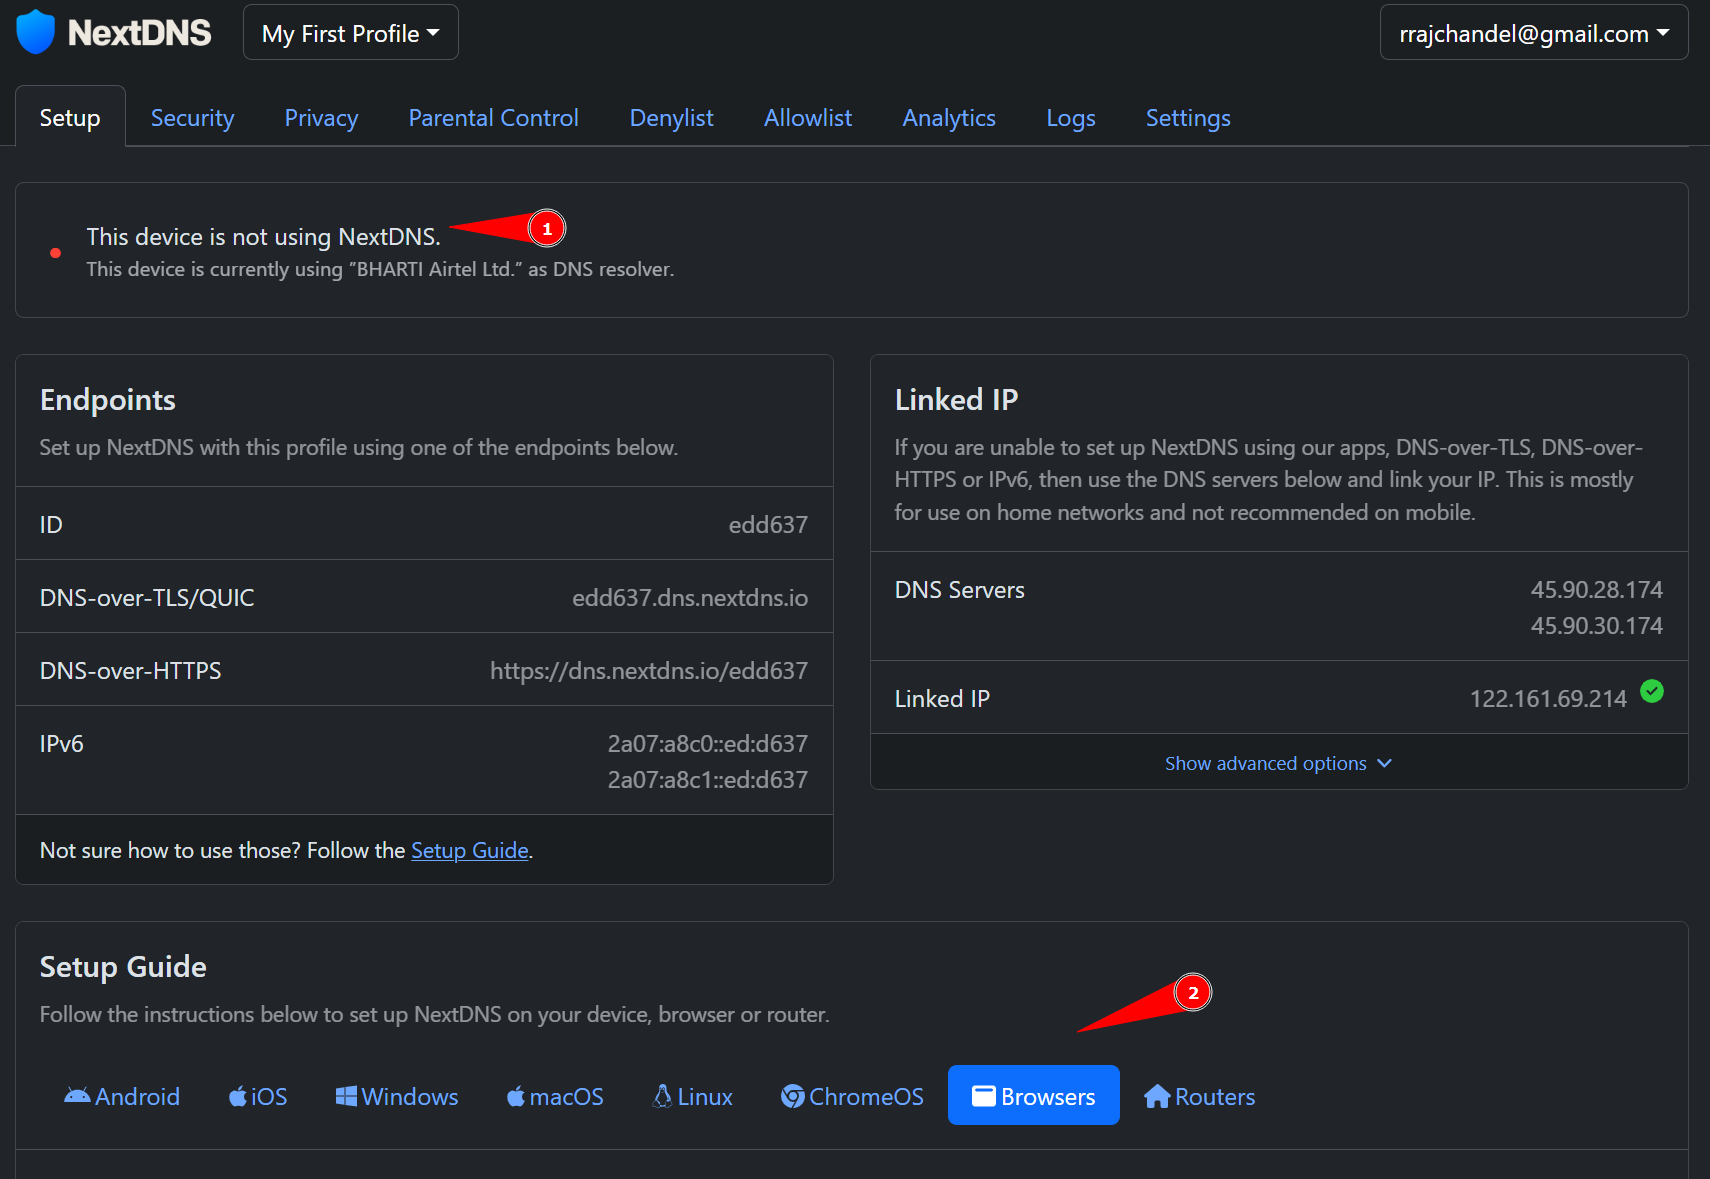Pick the Linux penguin icon

(x=662, y=1097)
